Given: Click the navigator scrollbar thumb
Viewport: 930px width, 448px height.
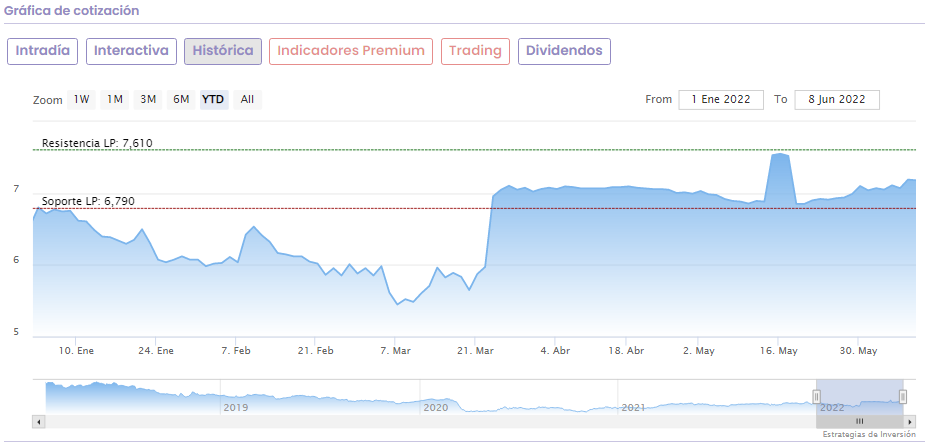Looking at the screenshot, I should (x=859, y=422).
